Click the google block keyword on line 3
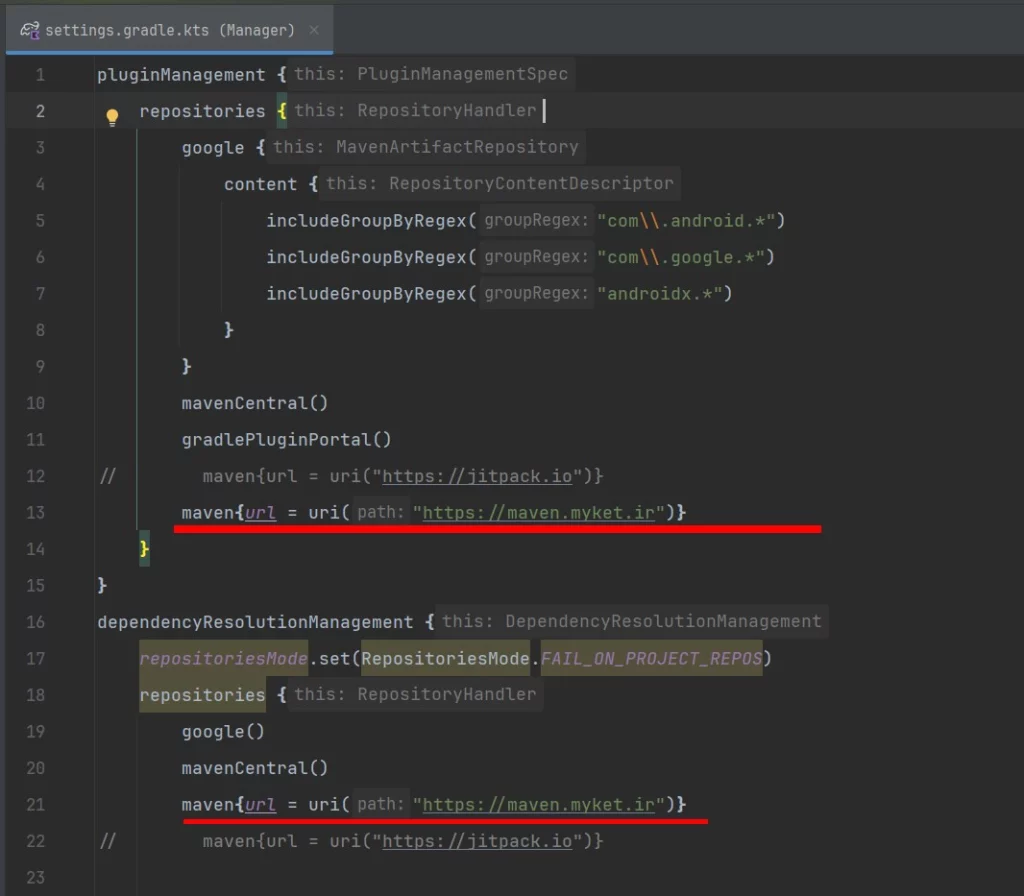Screen dimensions: 1024x896 click(x=213, y=148)
